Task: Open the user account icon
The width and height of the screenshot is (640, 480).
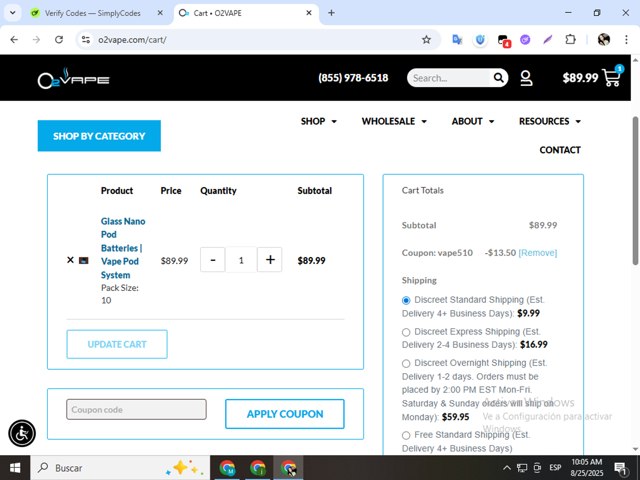Action: click(526, 78)
